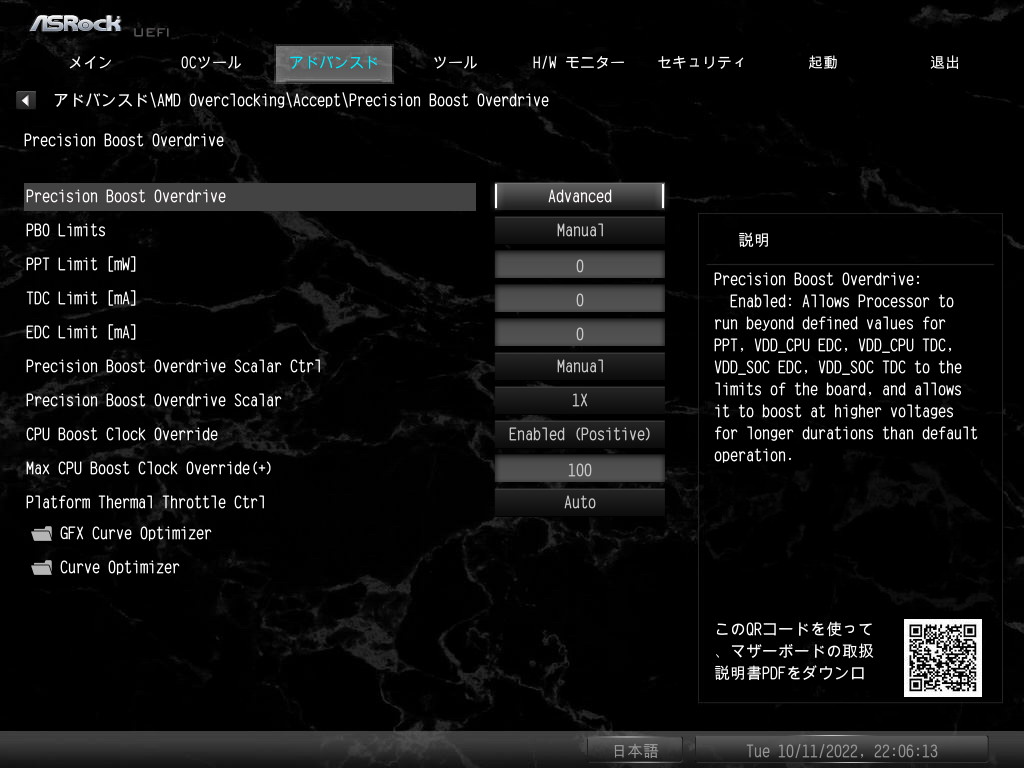This screenshot has width=1024, height=768.
Task: Switch to the OCツール tab
Action: pyautogui.click(x=211, y=63)
